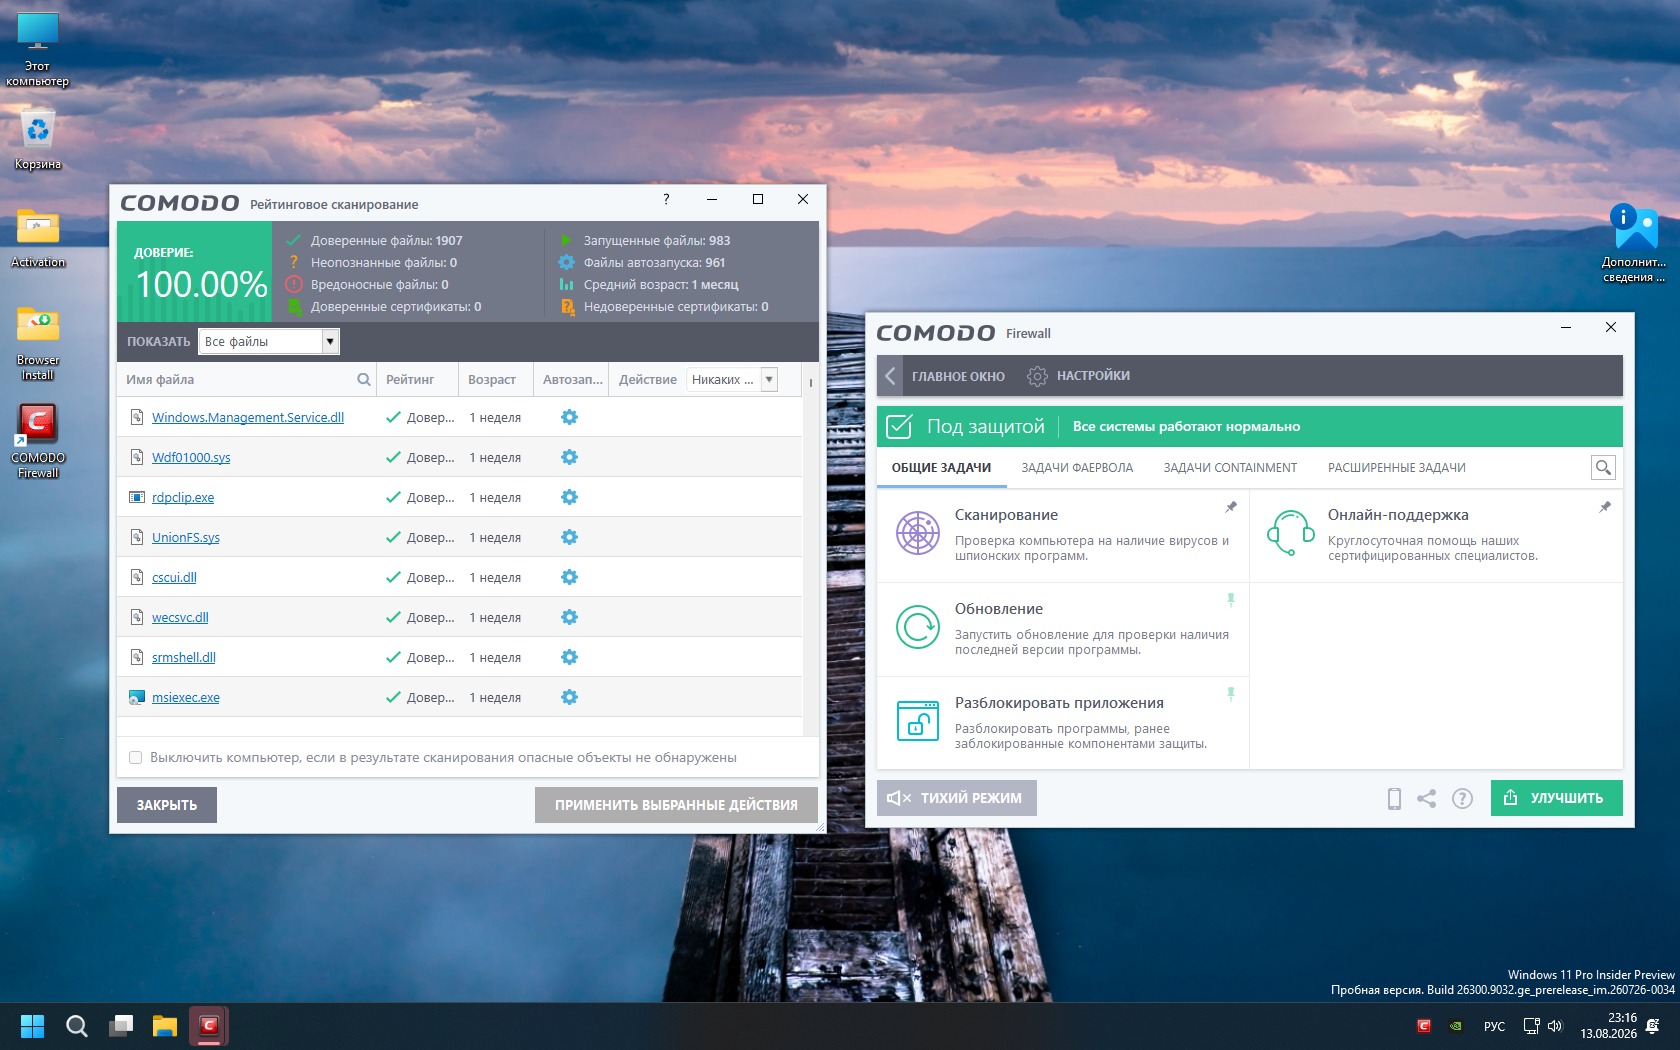Click the ДОВЕРИЕ 100.00% trust panel
The width and height of the screenshot is (1680, 1050).
pyautogui.click(x=194, y=271)
